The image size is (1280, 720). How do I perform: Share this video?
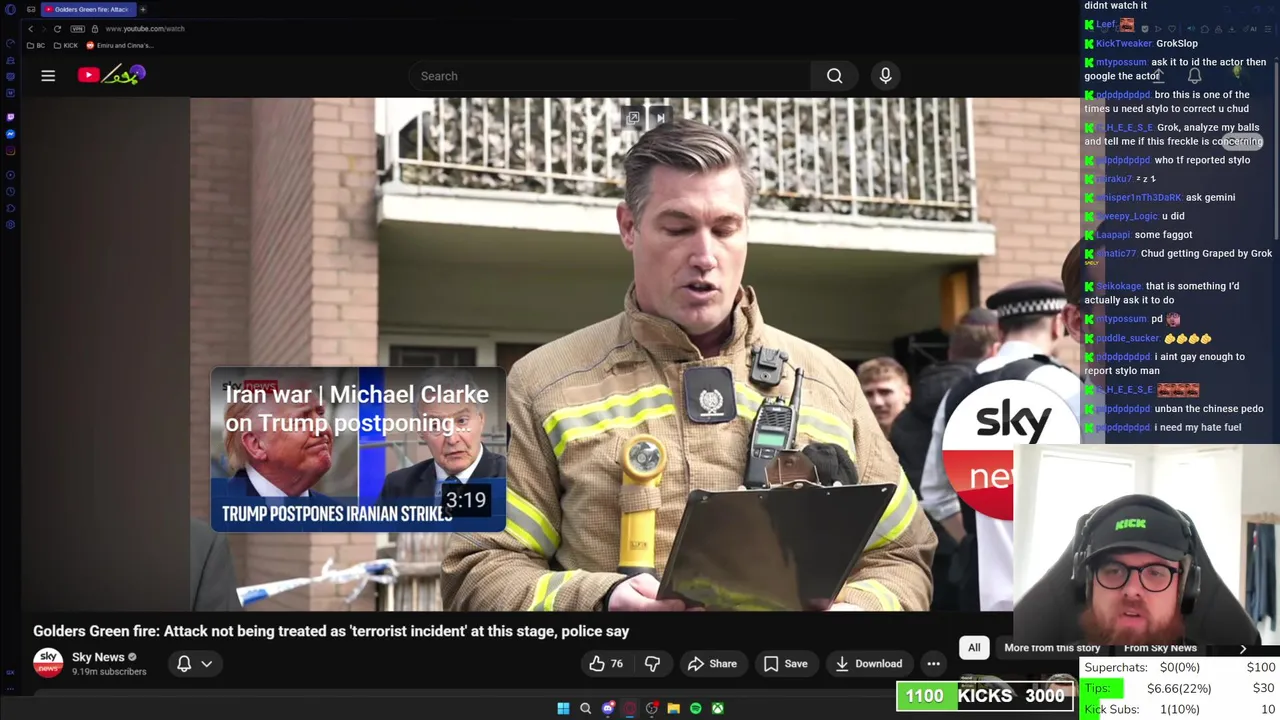coord(712,663)
